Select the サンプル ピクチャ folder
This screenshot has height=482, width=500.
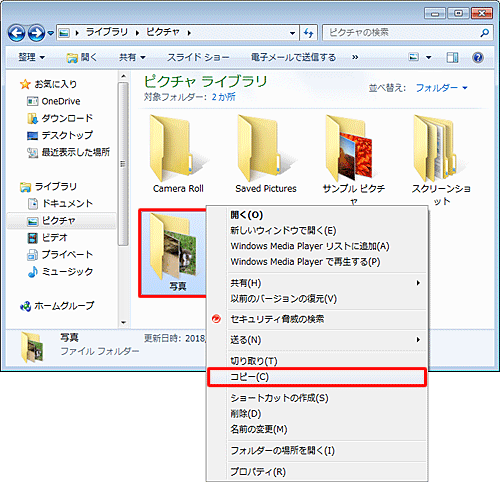click(353, 159)
